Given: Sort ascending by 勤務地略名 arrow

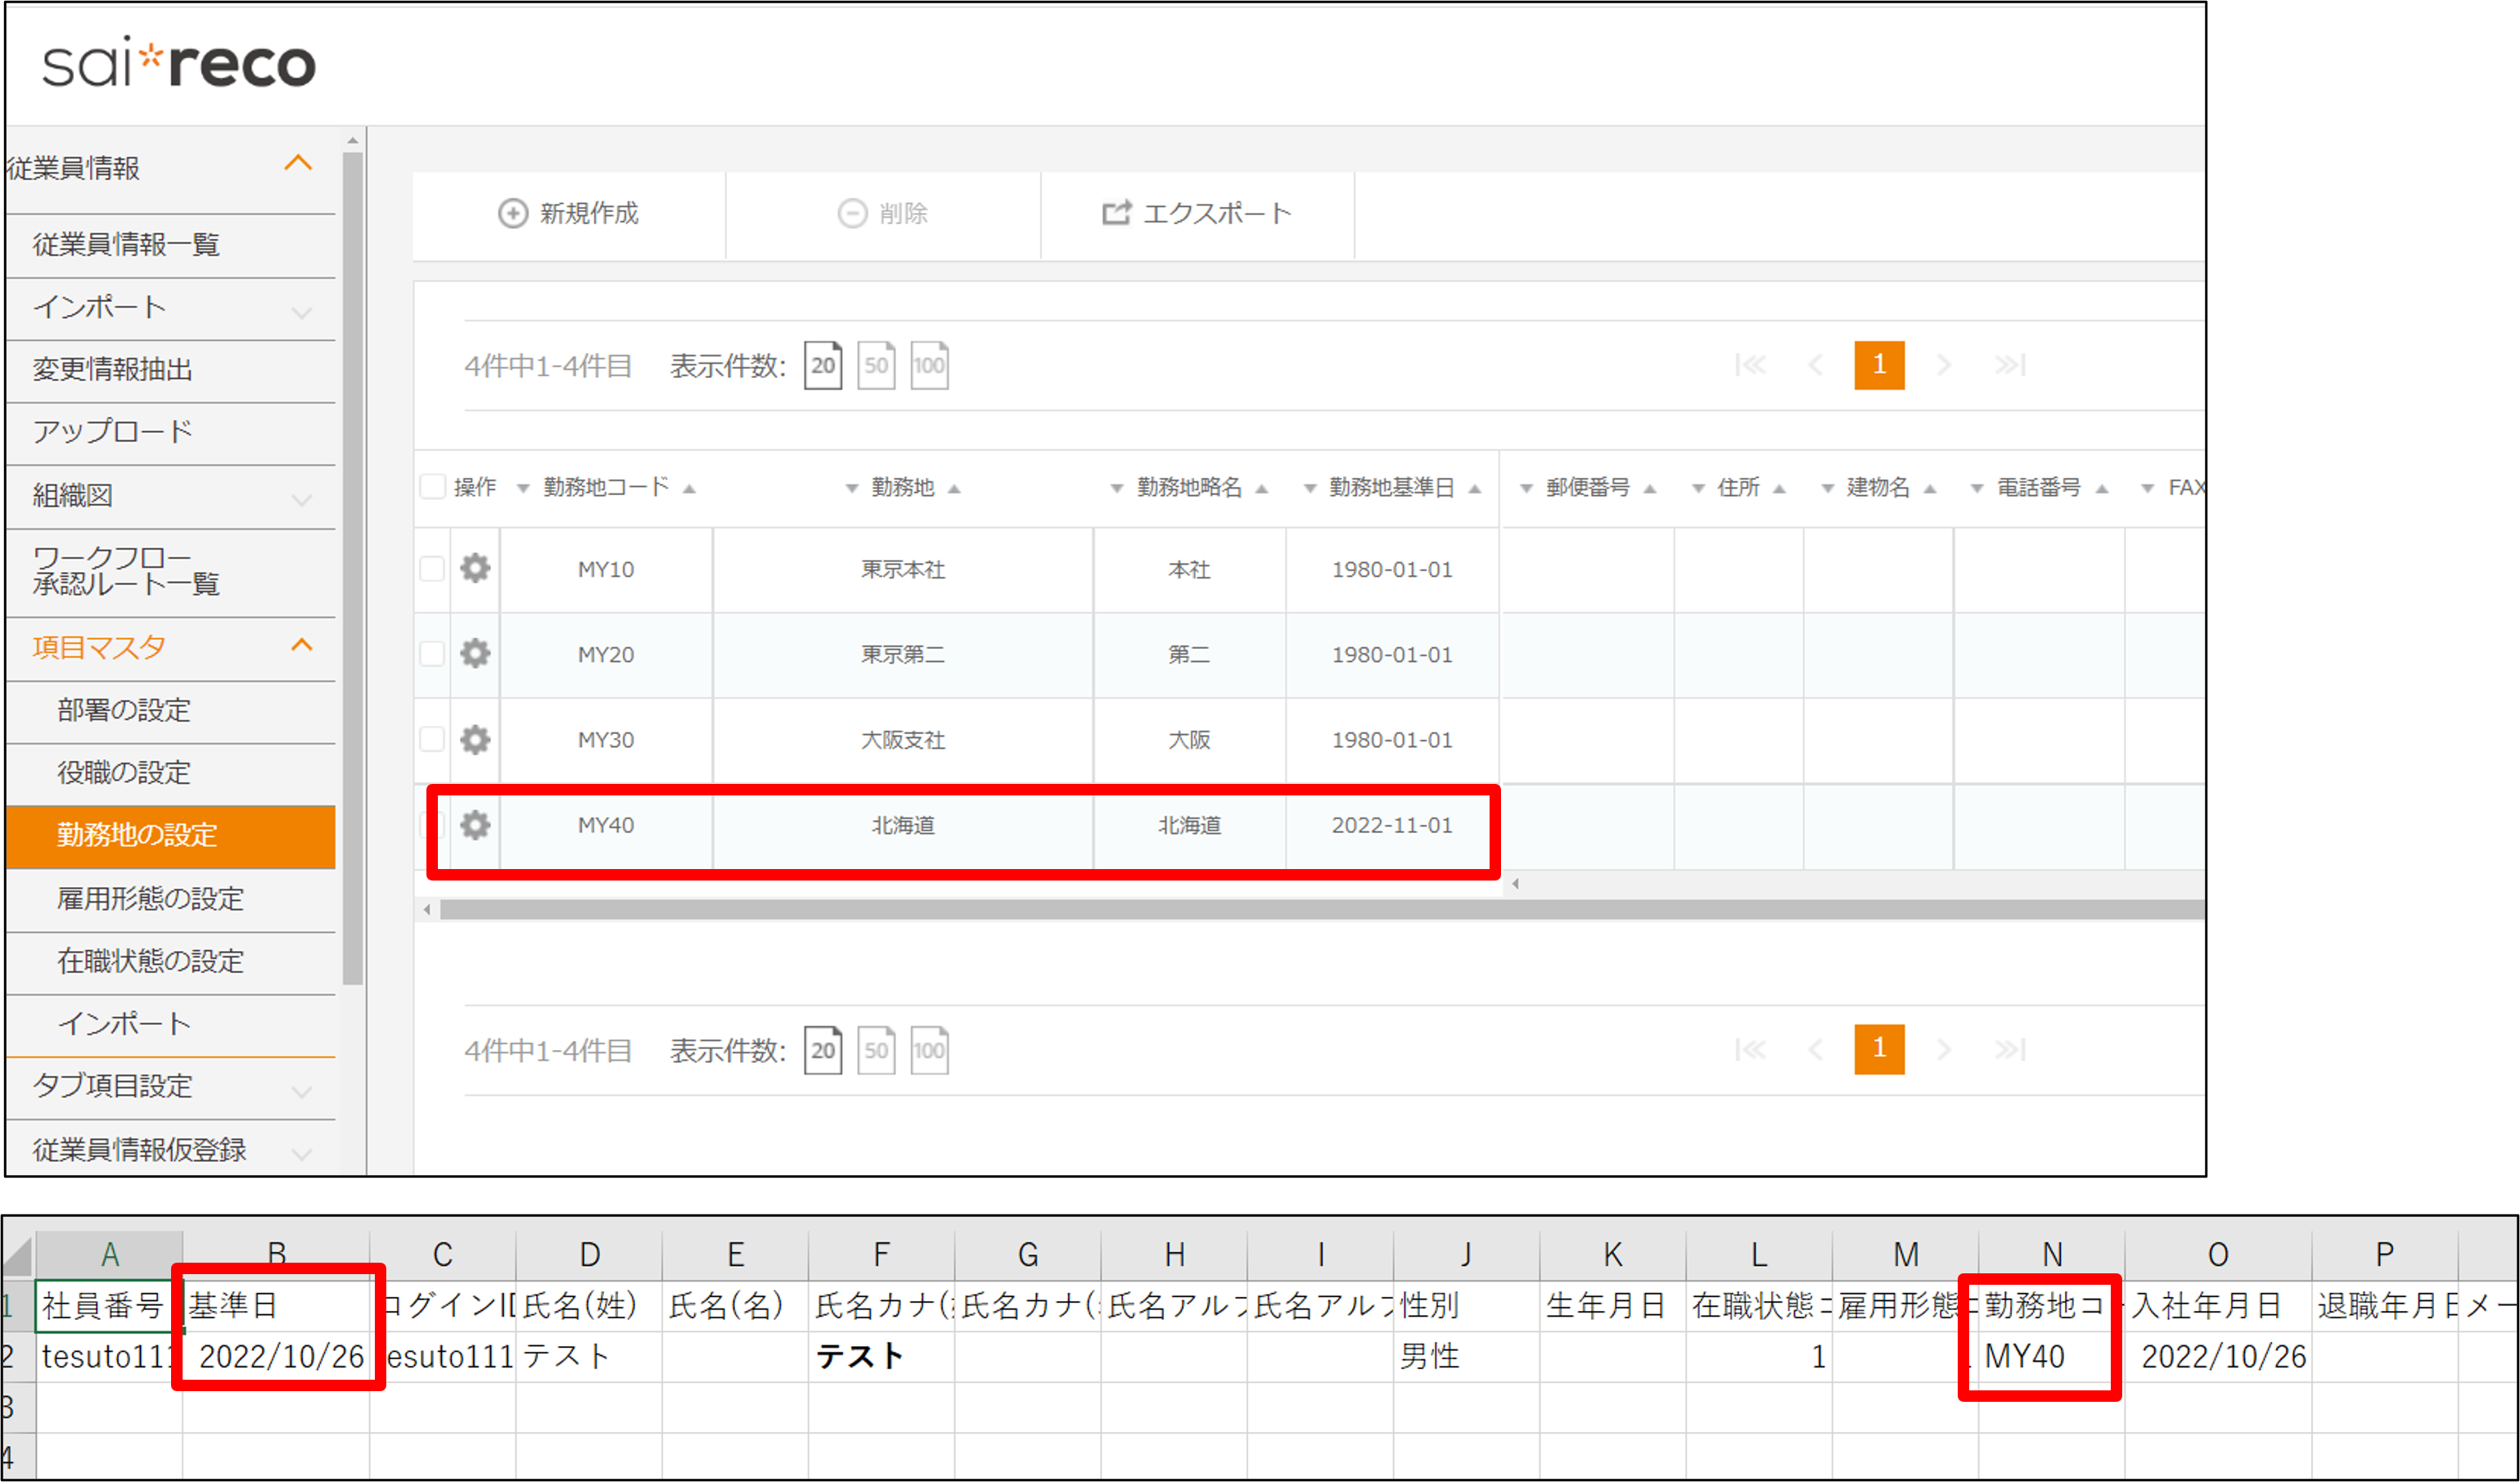Looking at the screenshot, I should 1262,488.
